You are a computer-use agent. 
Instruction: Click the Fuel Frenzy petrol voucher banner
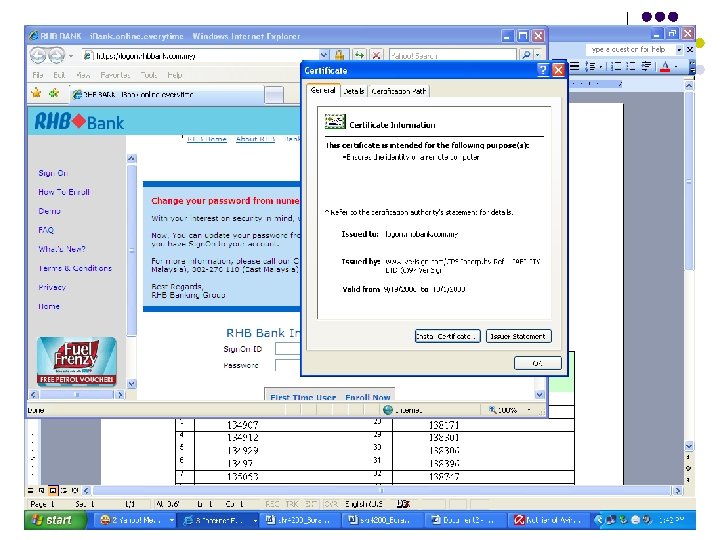pyautogui.click(x=77, y=360)
